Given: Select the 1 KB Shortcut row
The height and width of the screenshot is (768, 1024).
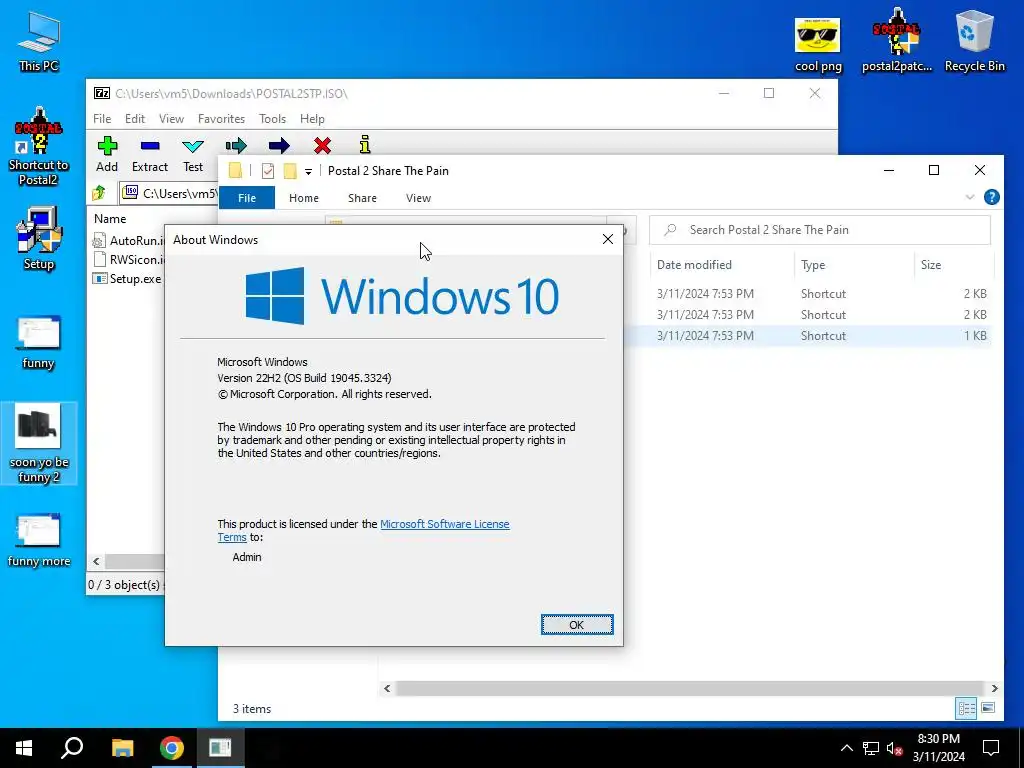Looking at the screenshot, I should [x=807, y=336].
